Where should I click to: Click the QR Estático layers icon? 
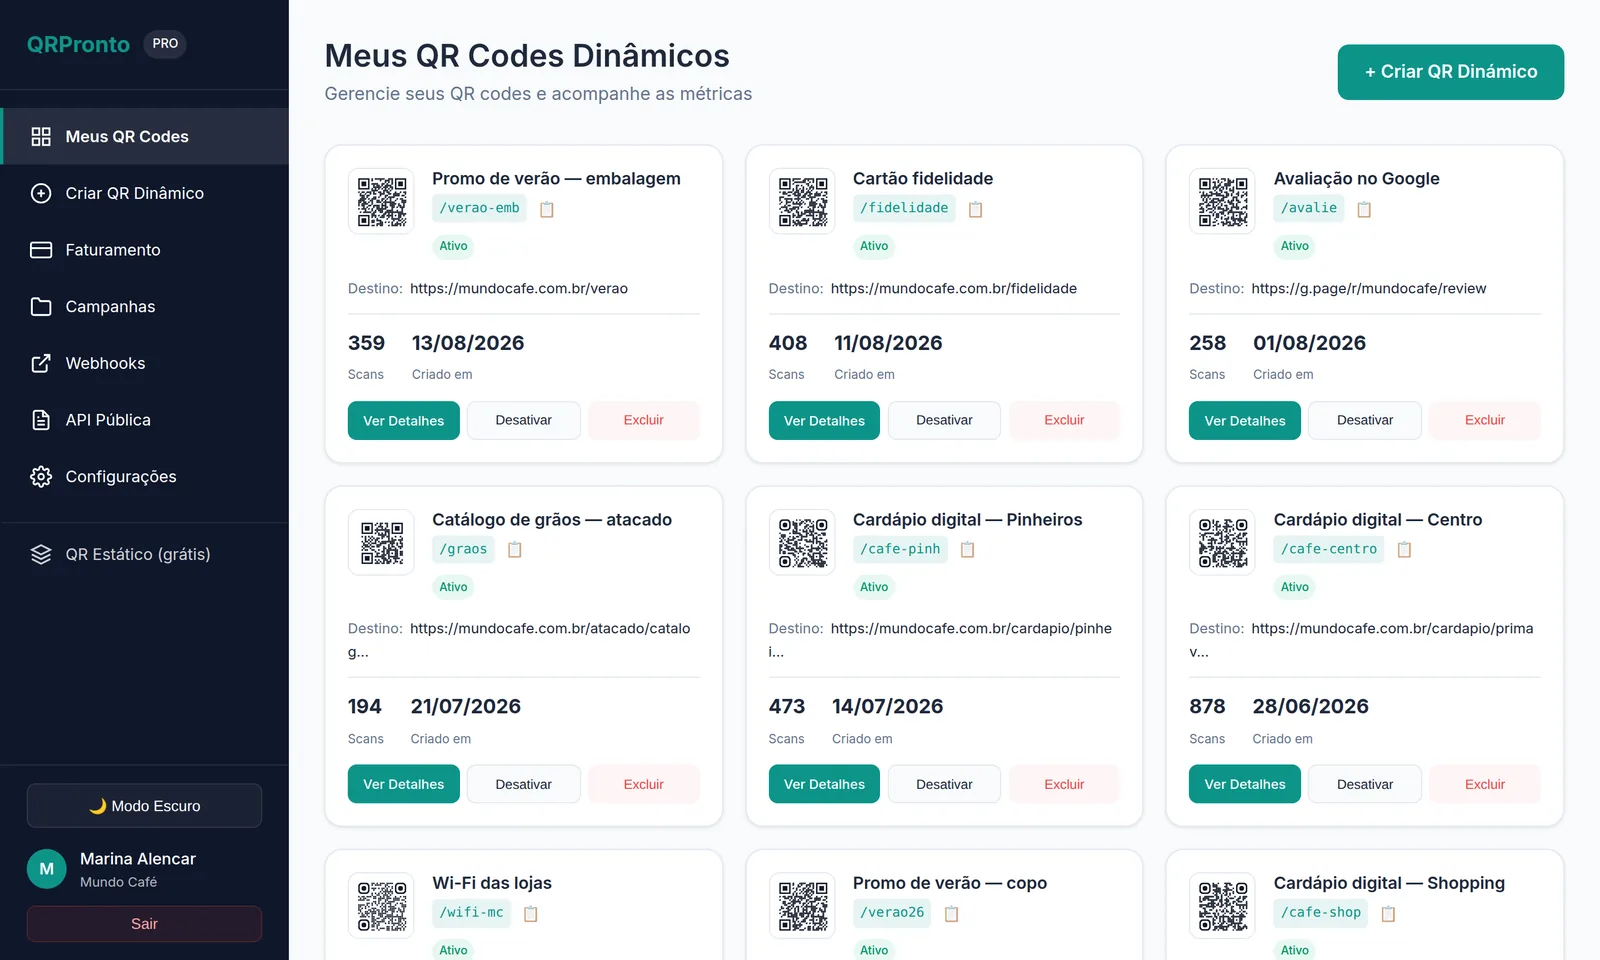41,554
